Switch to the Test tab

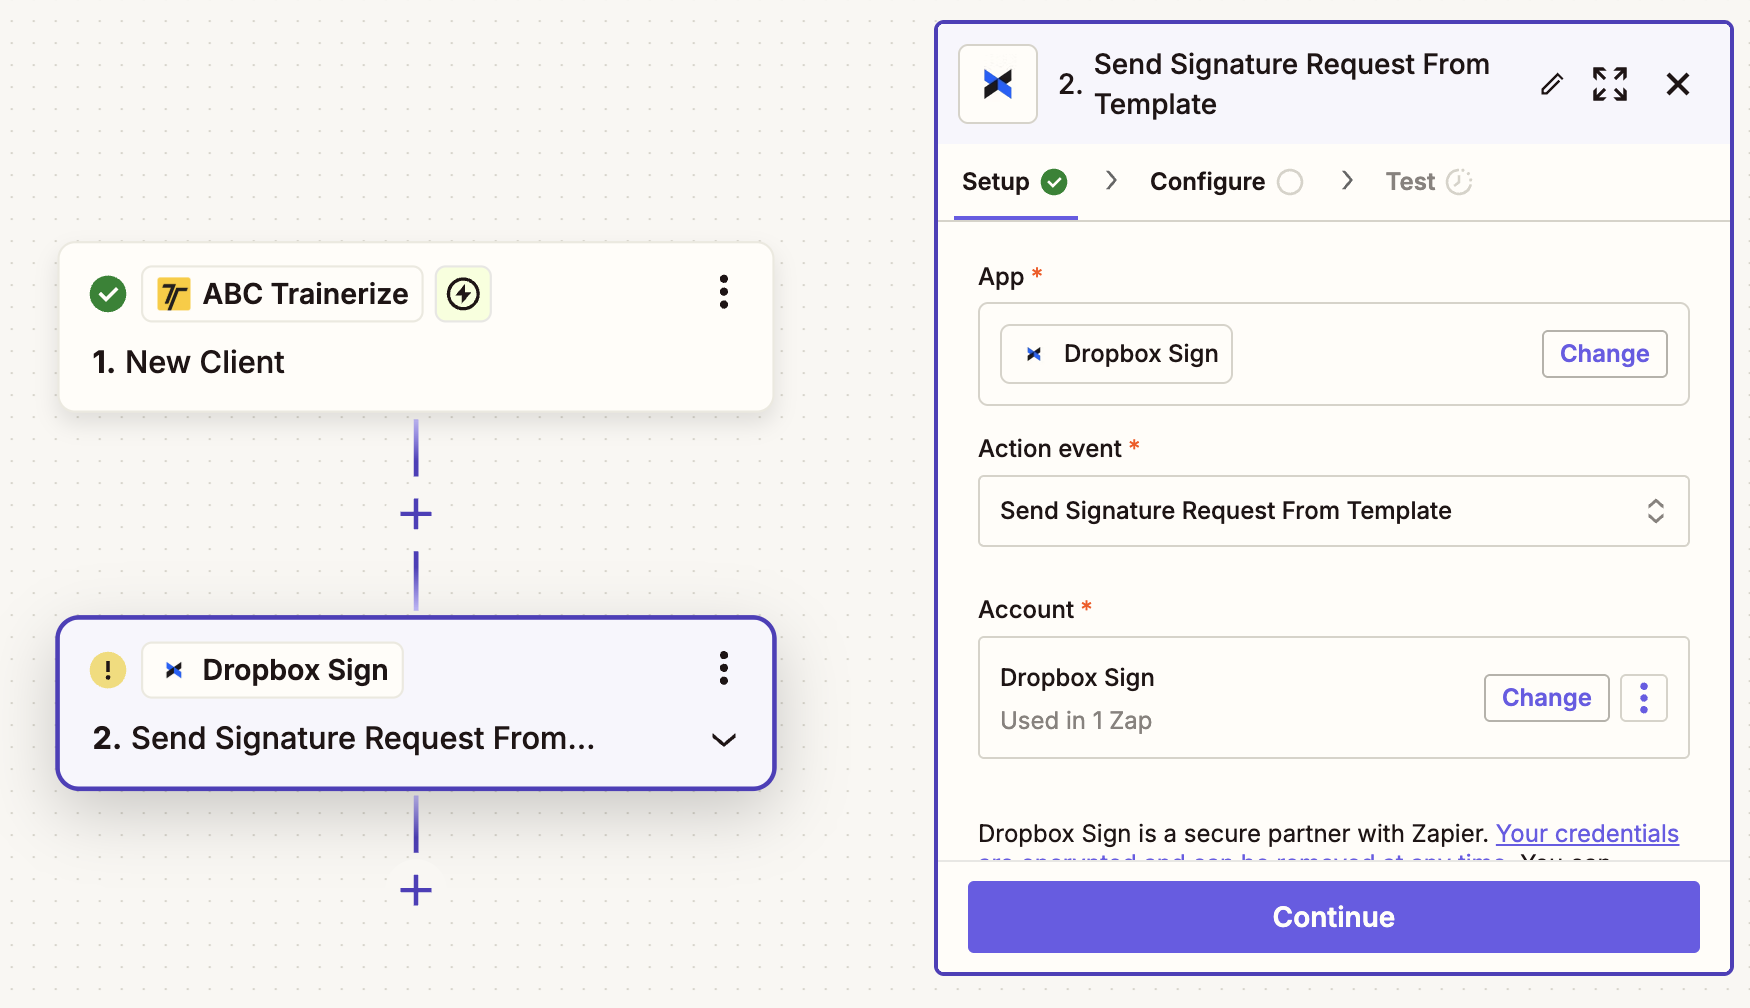[x=1428, y=182]
